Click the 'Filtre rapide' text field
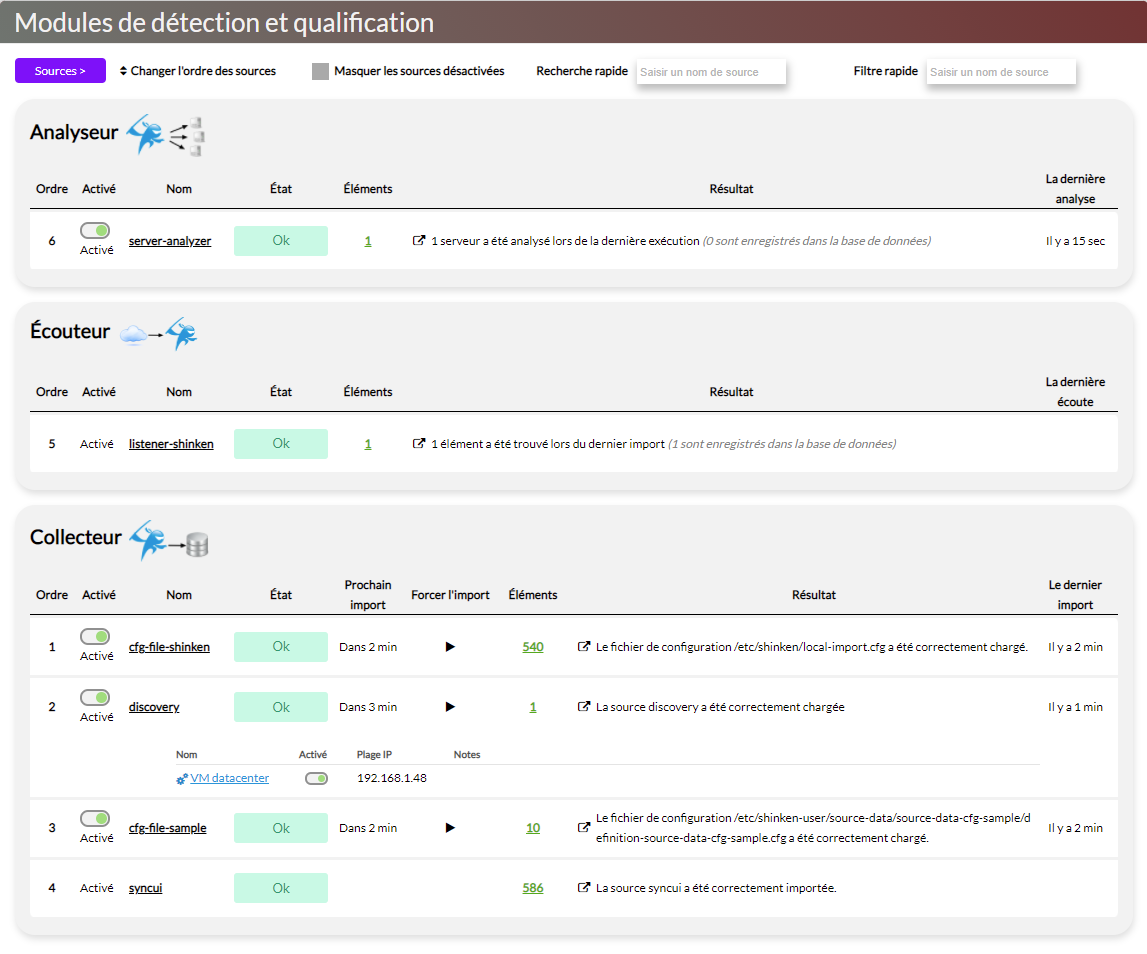 point(1000,72)
